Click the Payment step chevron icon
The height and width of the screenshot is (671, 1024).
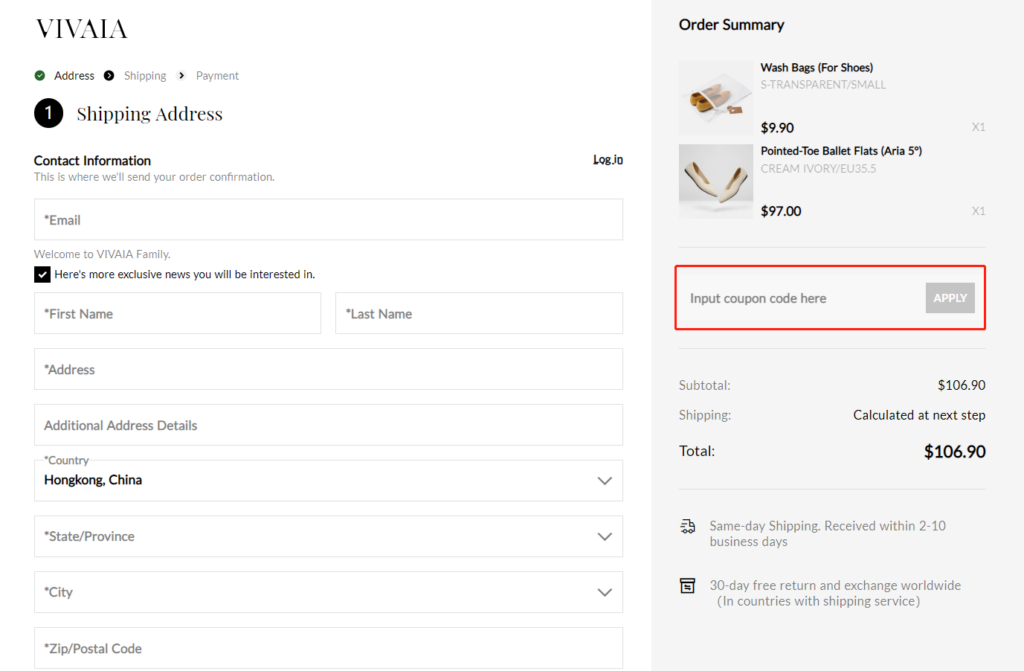[x=181, y=76]
